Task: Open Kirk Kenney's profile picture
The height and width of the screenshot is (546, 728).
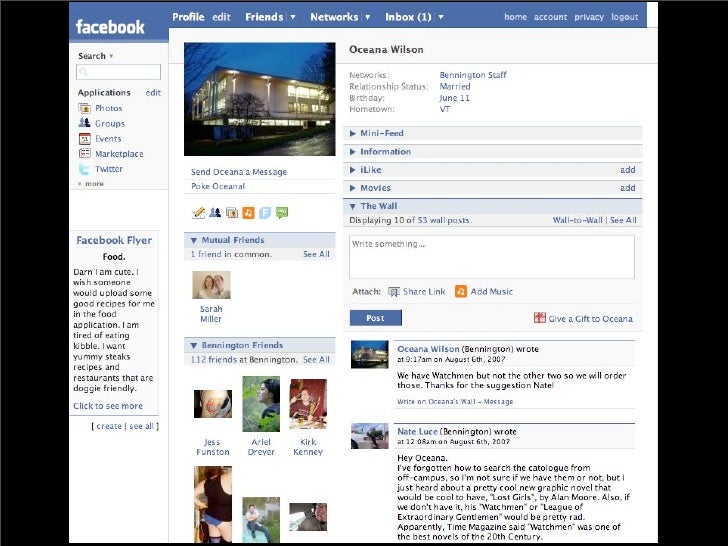Action: point(308,403)
